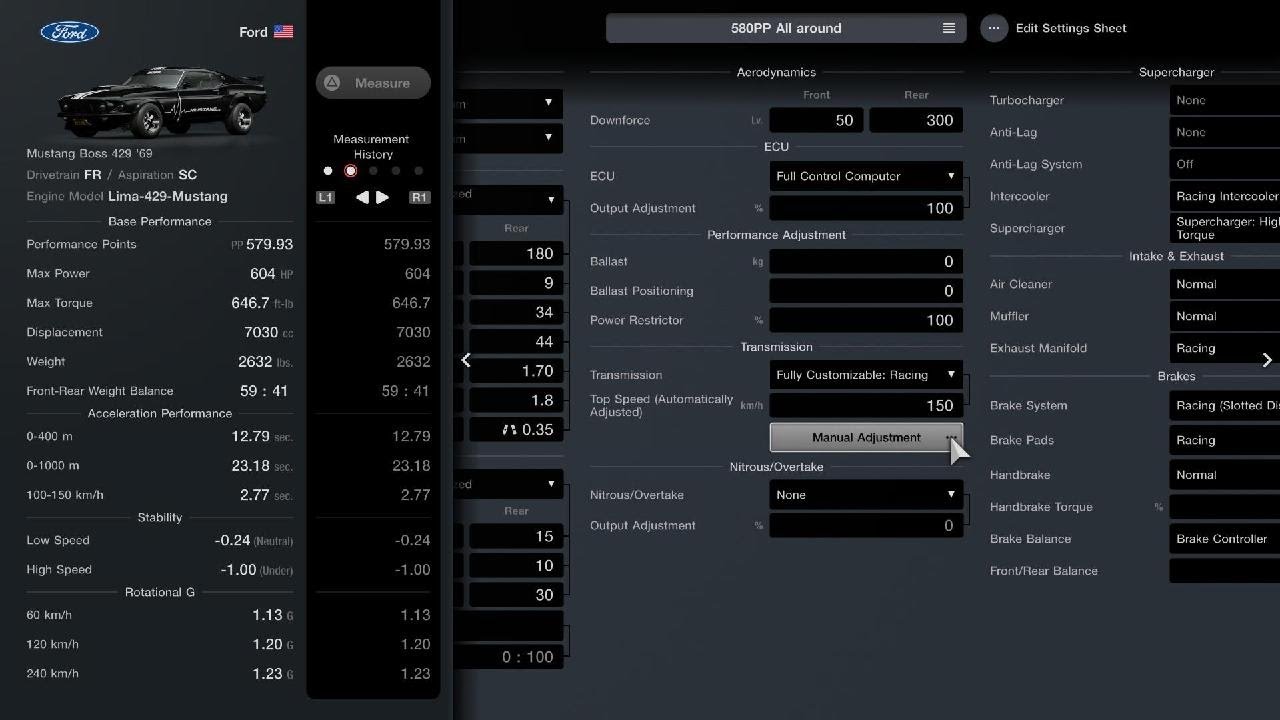Select the highlighted red Measurement History dot

click(350, 171)
